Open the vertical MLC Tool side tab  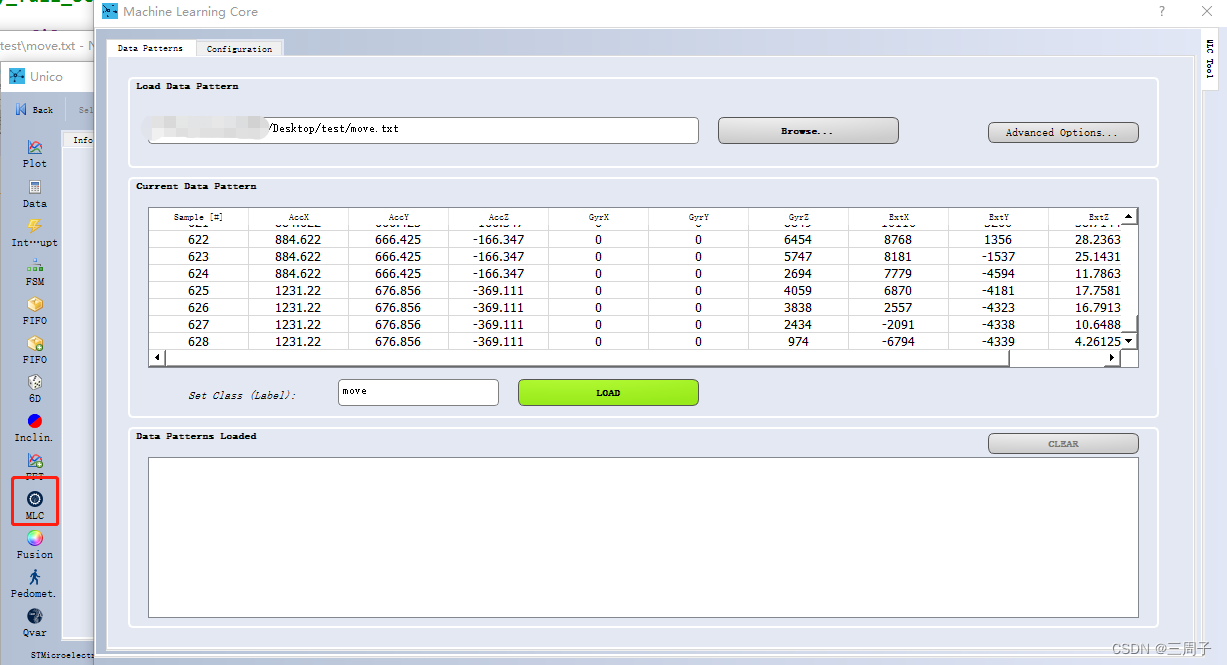pyautogui.click(x=1210, y=59)
